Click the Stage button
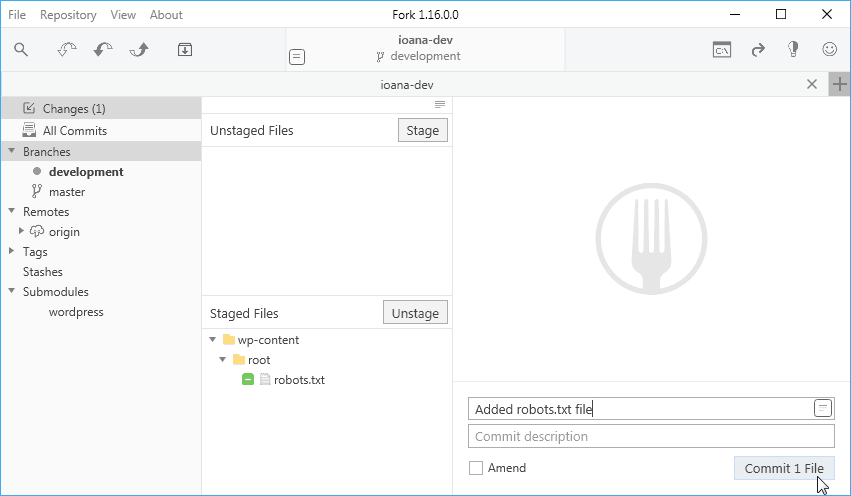Image resolution: width=851 pixels, height=496 pixels. tap(423, 130)
